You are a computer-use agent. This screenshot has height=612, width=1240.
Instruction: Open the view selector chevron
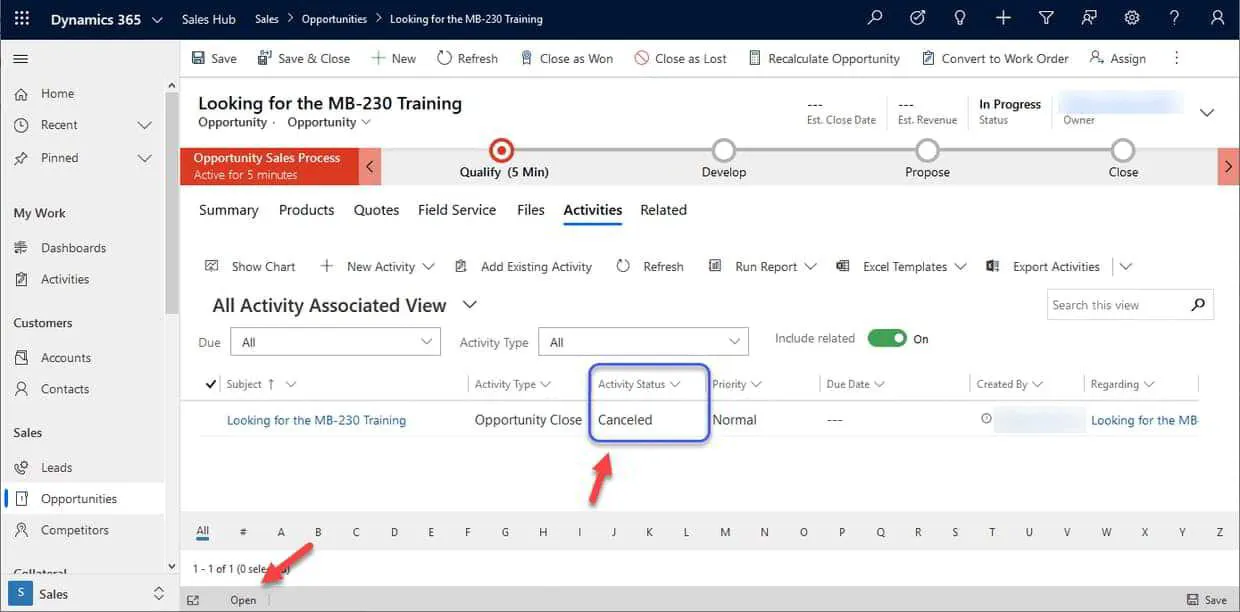tap(470, 305)
